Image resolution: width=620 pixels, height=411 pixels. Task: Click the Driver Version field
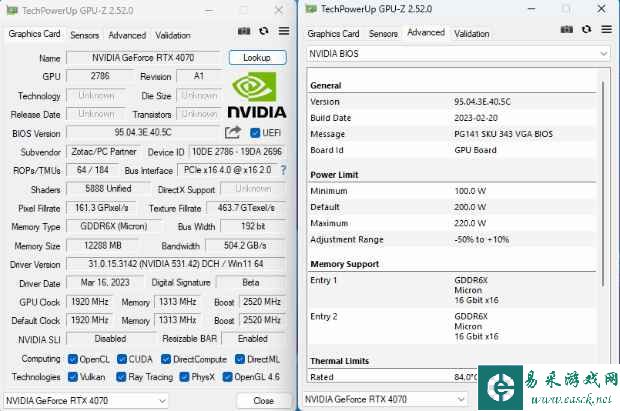coord(176,264)
